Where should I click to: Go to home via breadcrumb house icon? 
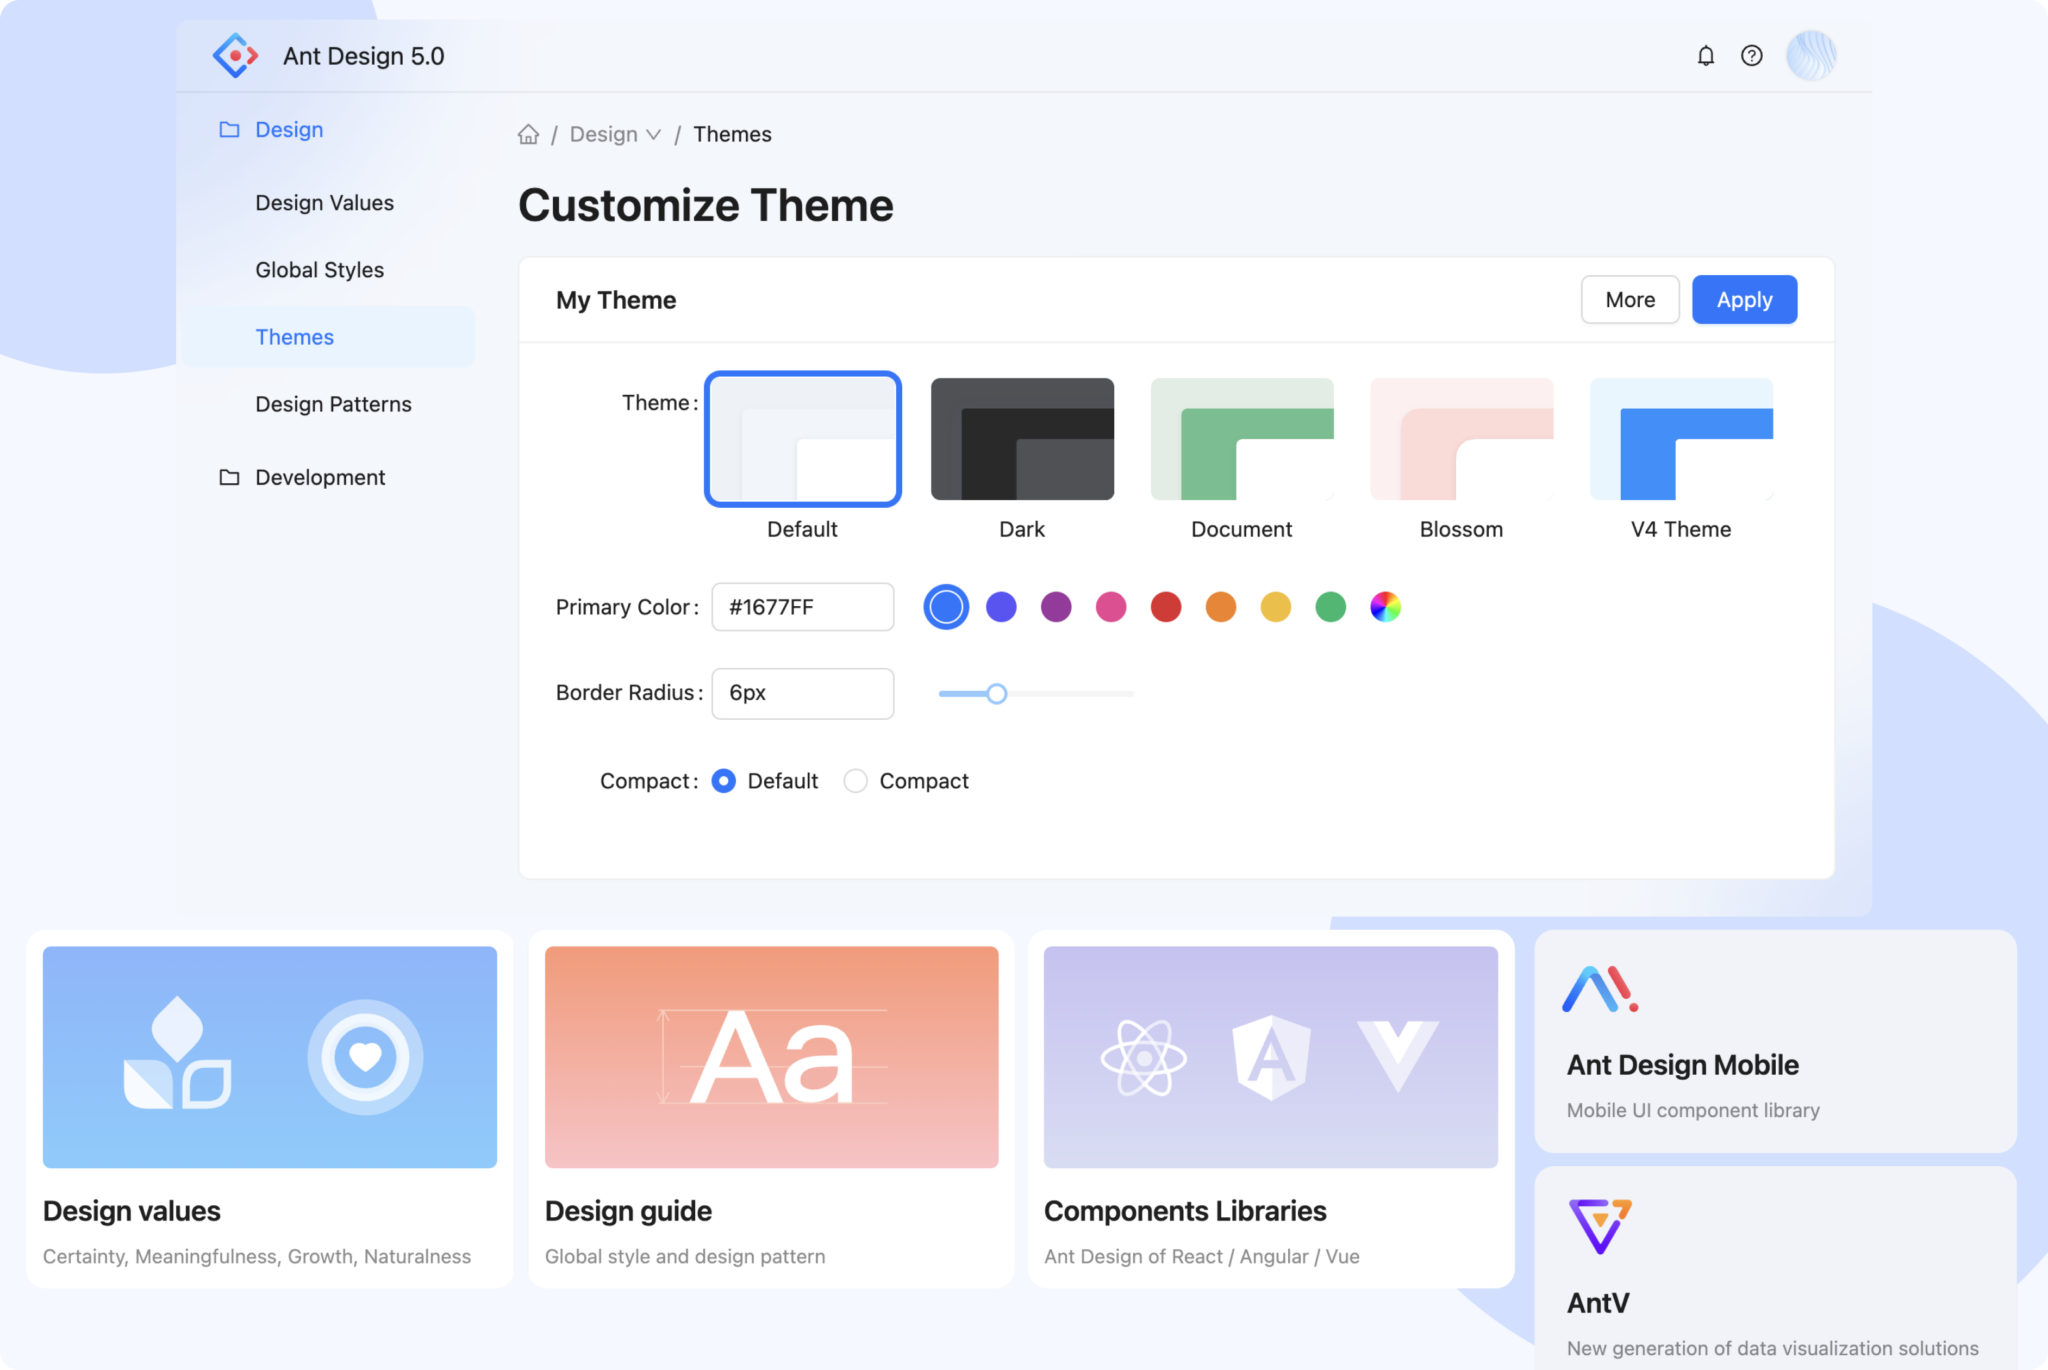528,134
